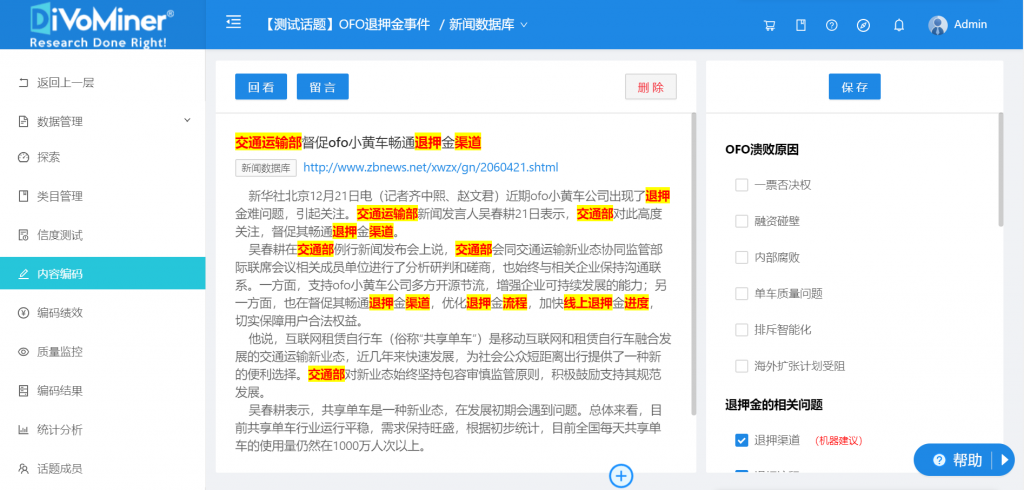Click the 新闻数据库 source tag
The height and width of the screenshot is (490, 1024).
(266, 168)
